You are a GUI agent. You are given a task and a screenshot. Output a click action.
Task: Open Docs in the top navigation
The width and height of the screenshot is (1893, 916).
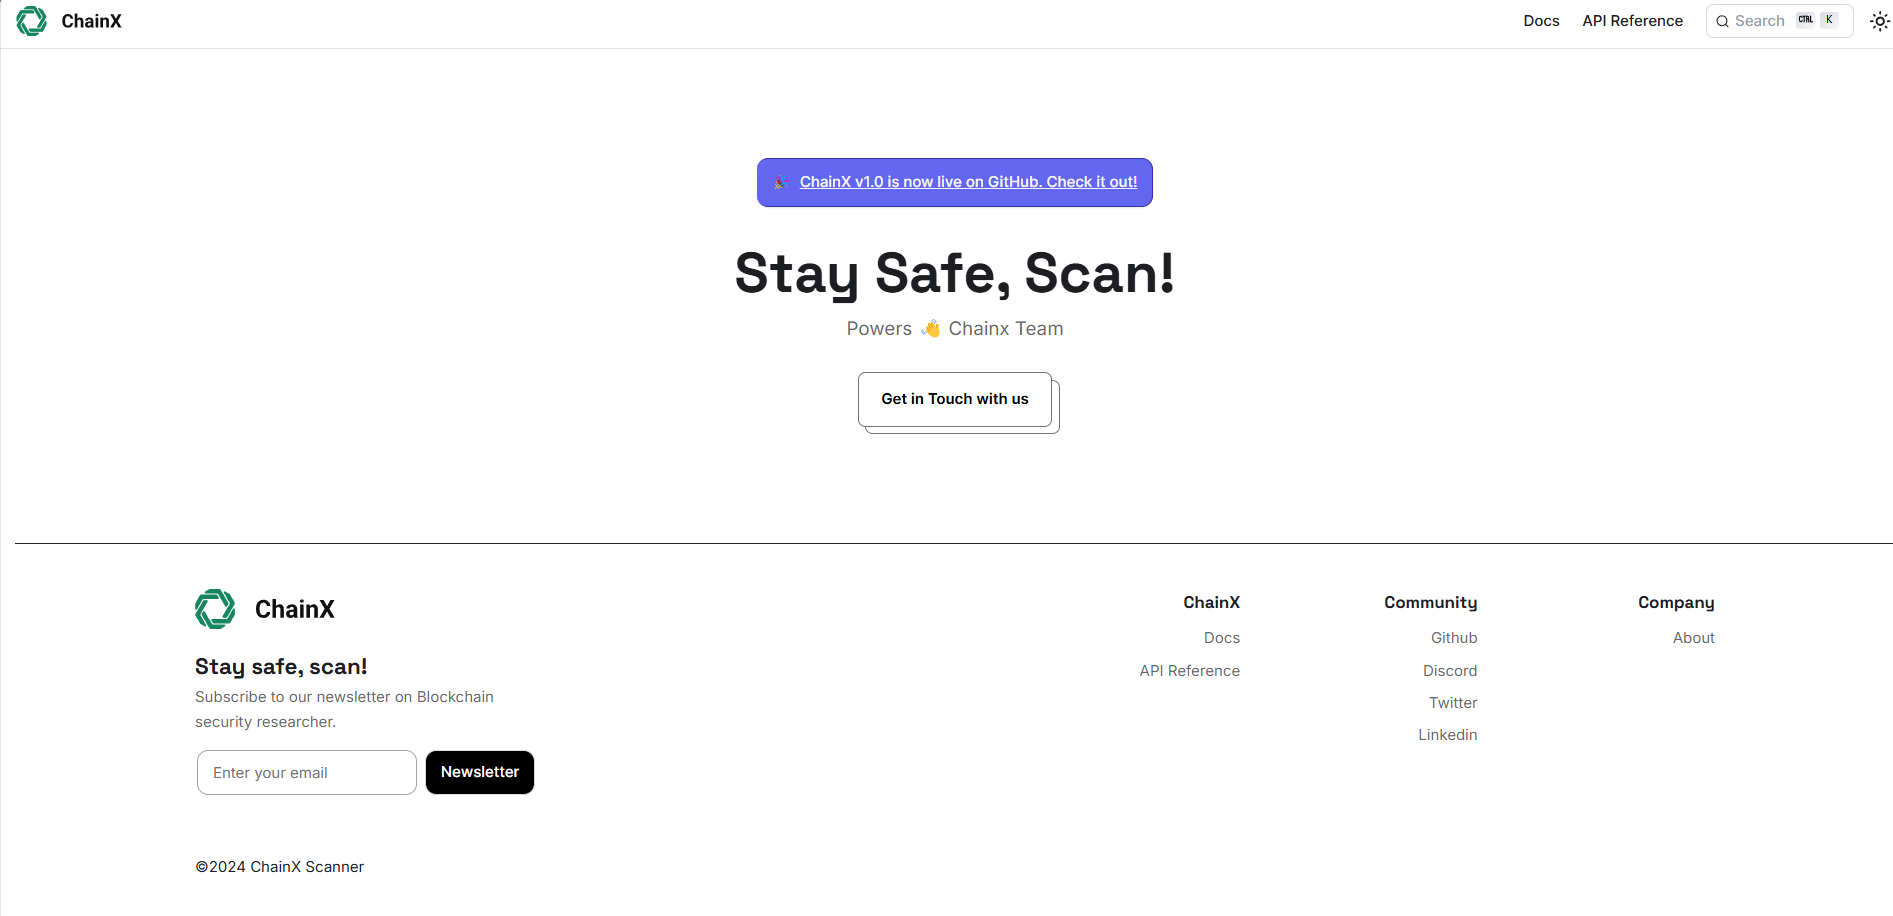pyautogui.click(x=1541, y=21)
